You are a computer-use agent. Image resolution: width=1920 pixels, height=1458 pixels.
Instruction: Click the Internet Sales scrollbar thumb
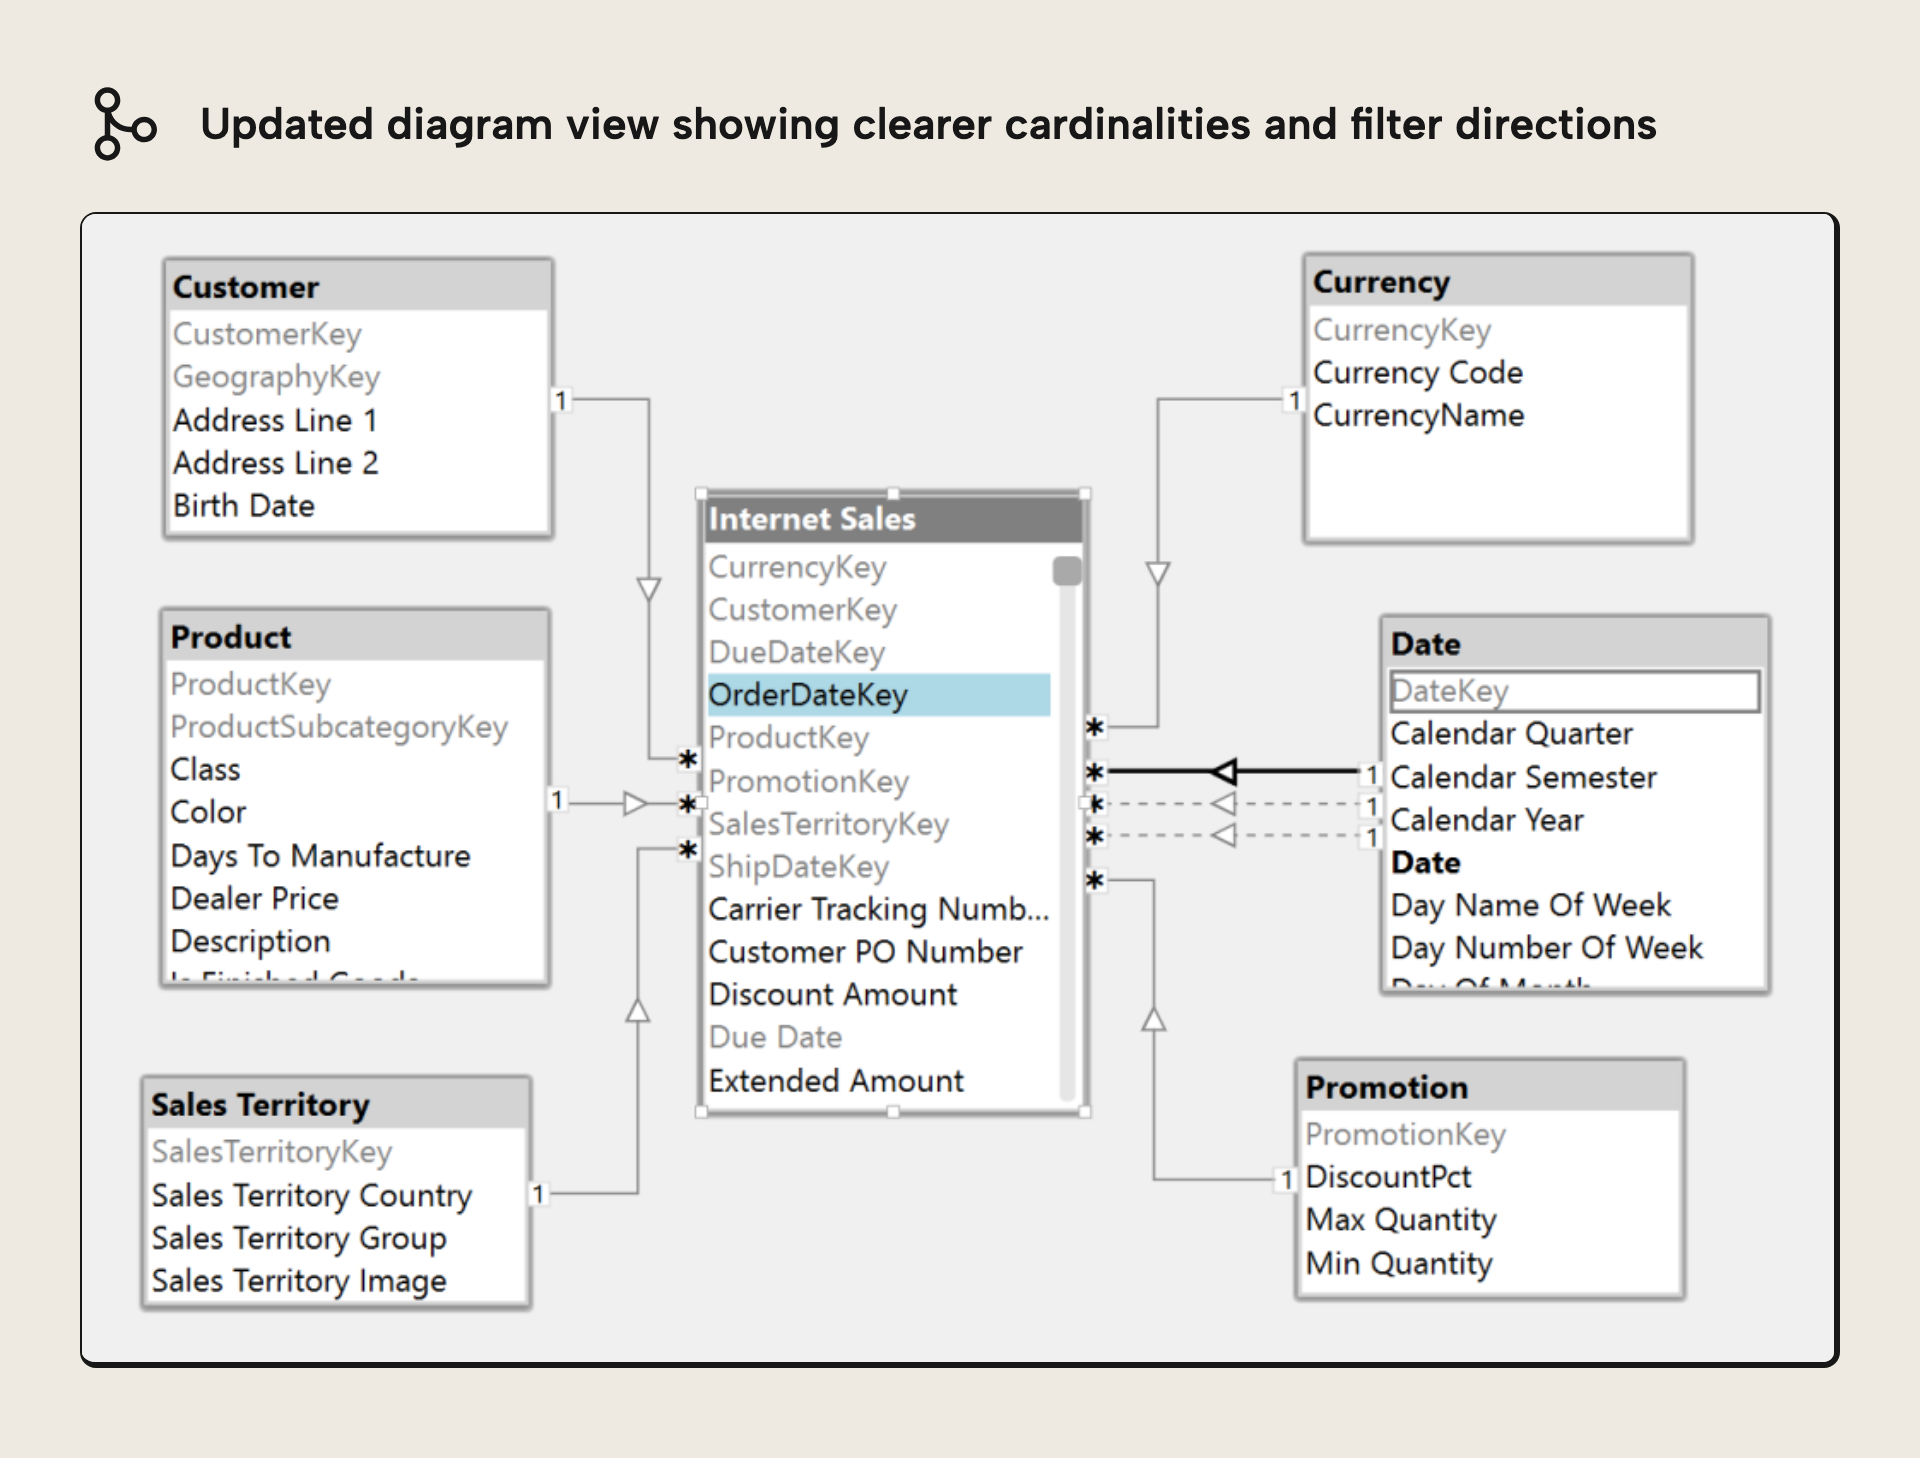pyautogui.click(x=1067, y=571)
